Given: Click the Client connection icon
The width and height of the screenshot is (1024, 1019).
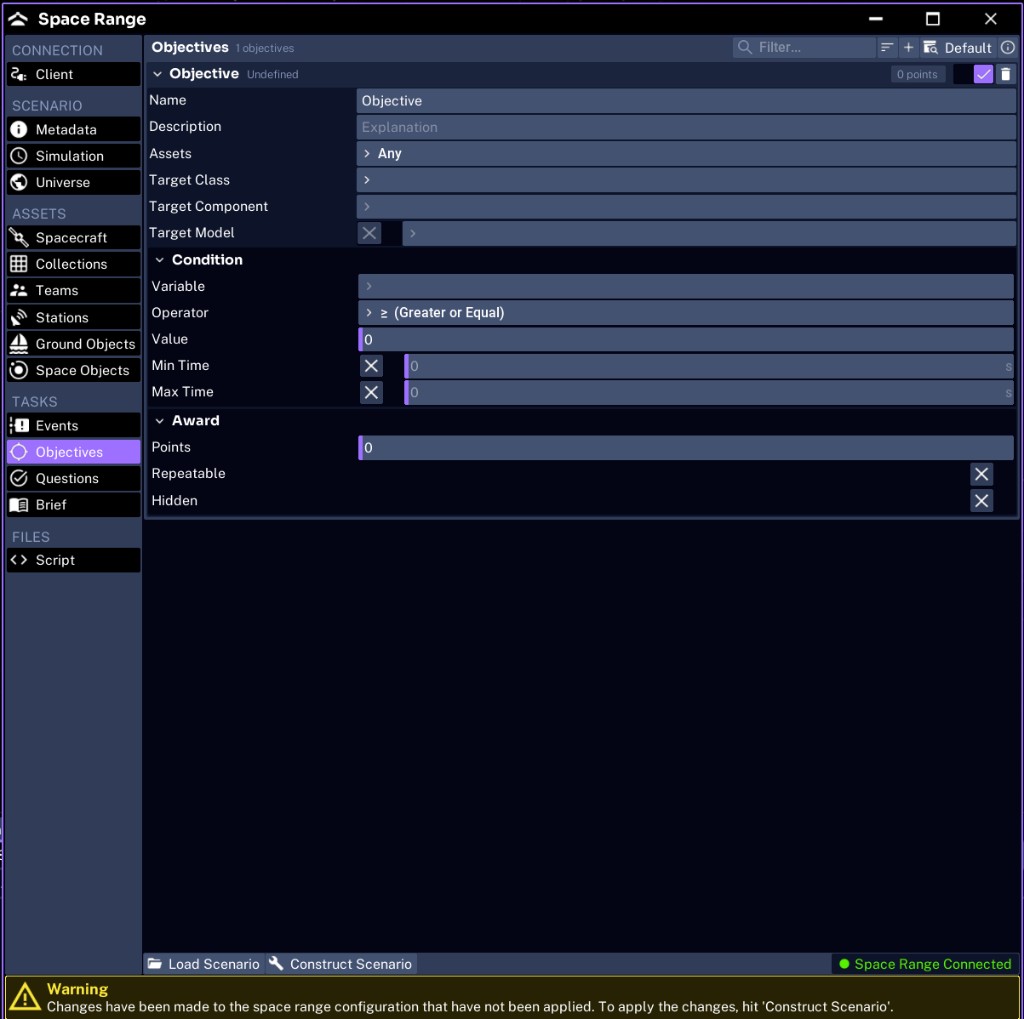Looking at the screenshot, I should (19, 74).
